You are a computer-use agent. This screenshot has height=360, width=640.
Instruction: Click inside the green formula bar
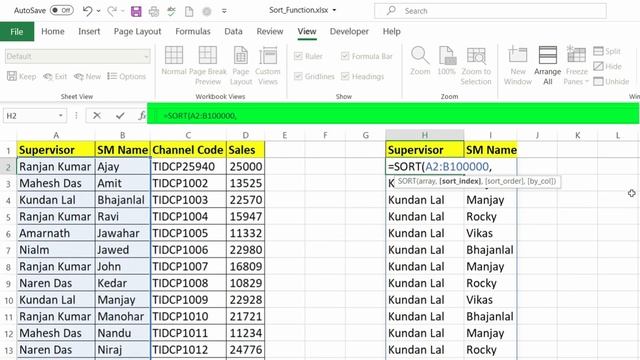pyautogui.click(x=393, y=113)
